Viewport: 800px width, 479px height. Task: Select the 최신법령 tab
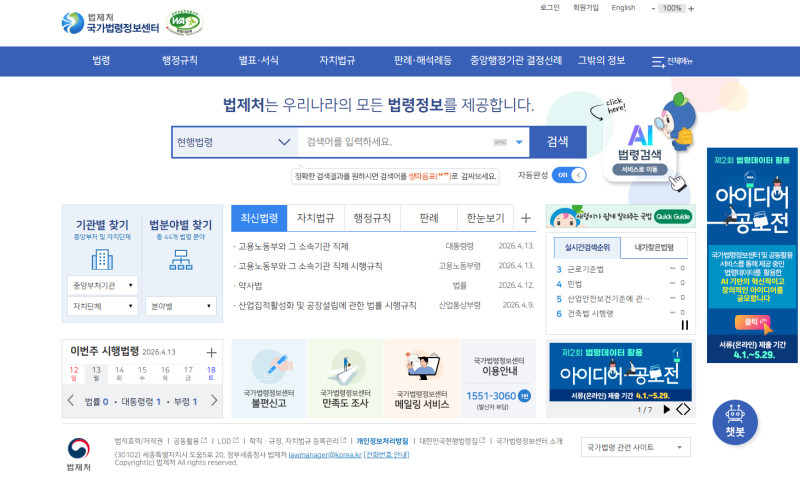259,218
